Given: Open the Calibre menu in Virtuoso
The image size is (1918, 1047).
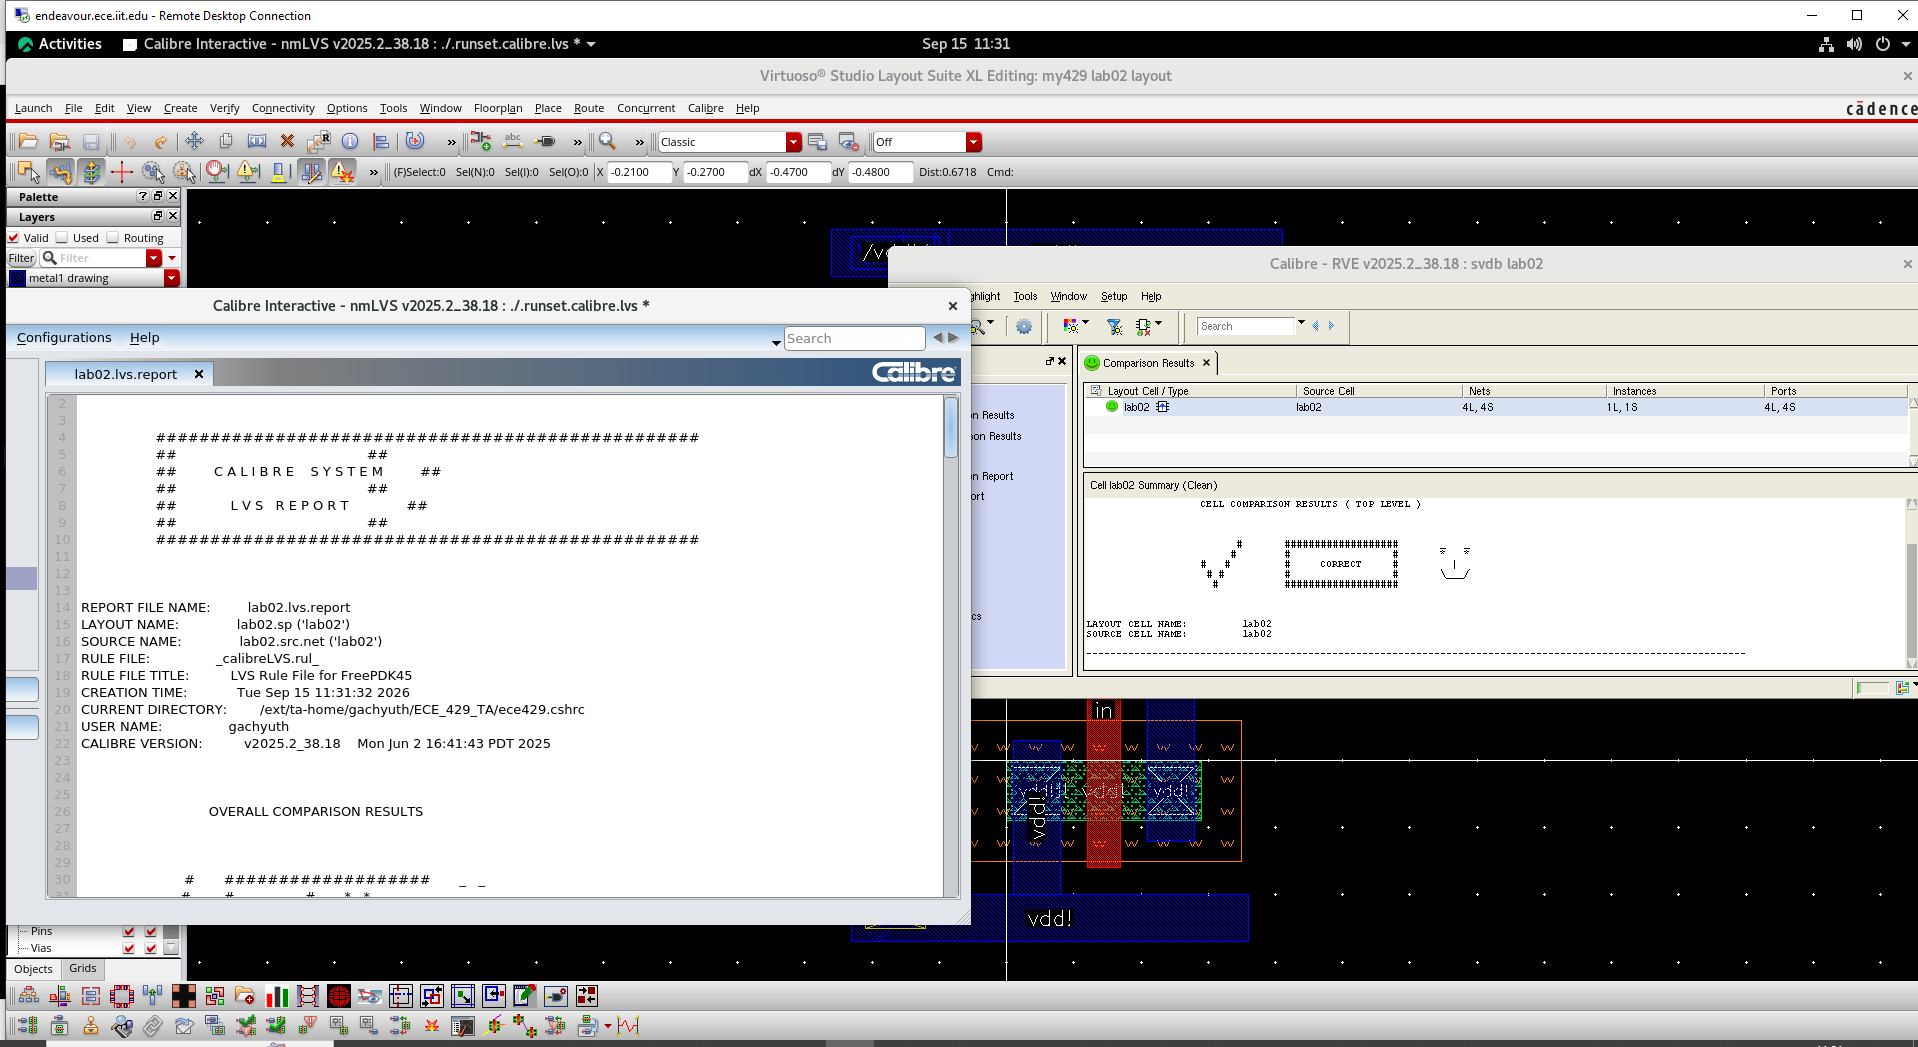Looking at the screenshot, I should click(706, 108).
